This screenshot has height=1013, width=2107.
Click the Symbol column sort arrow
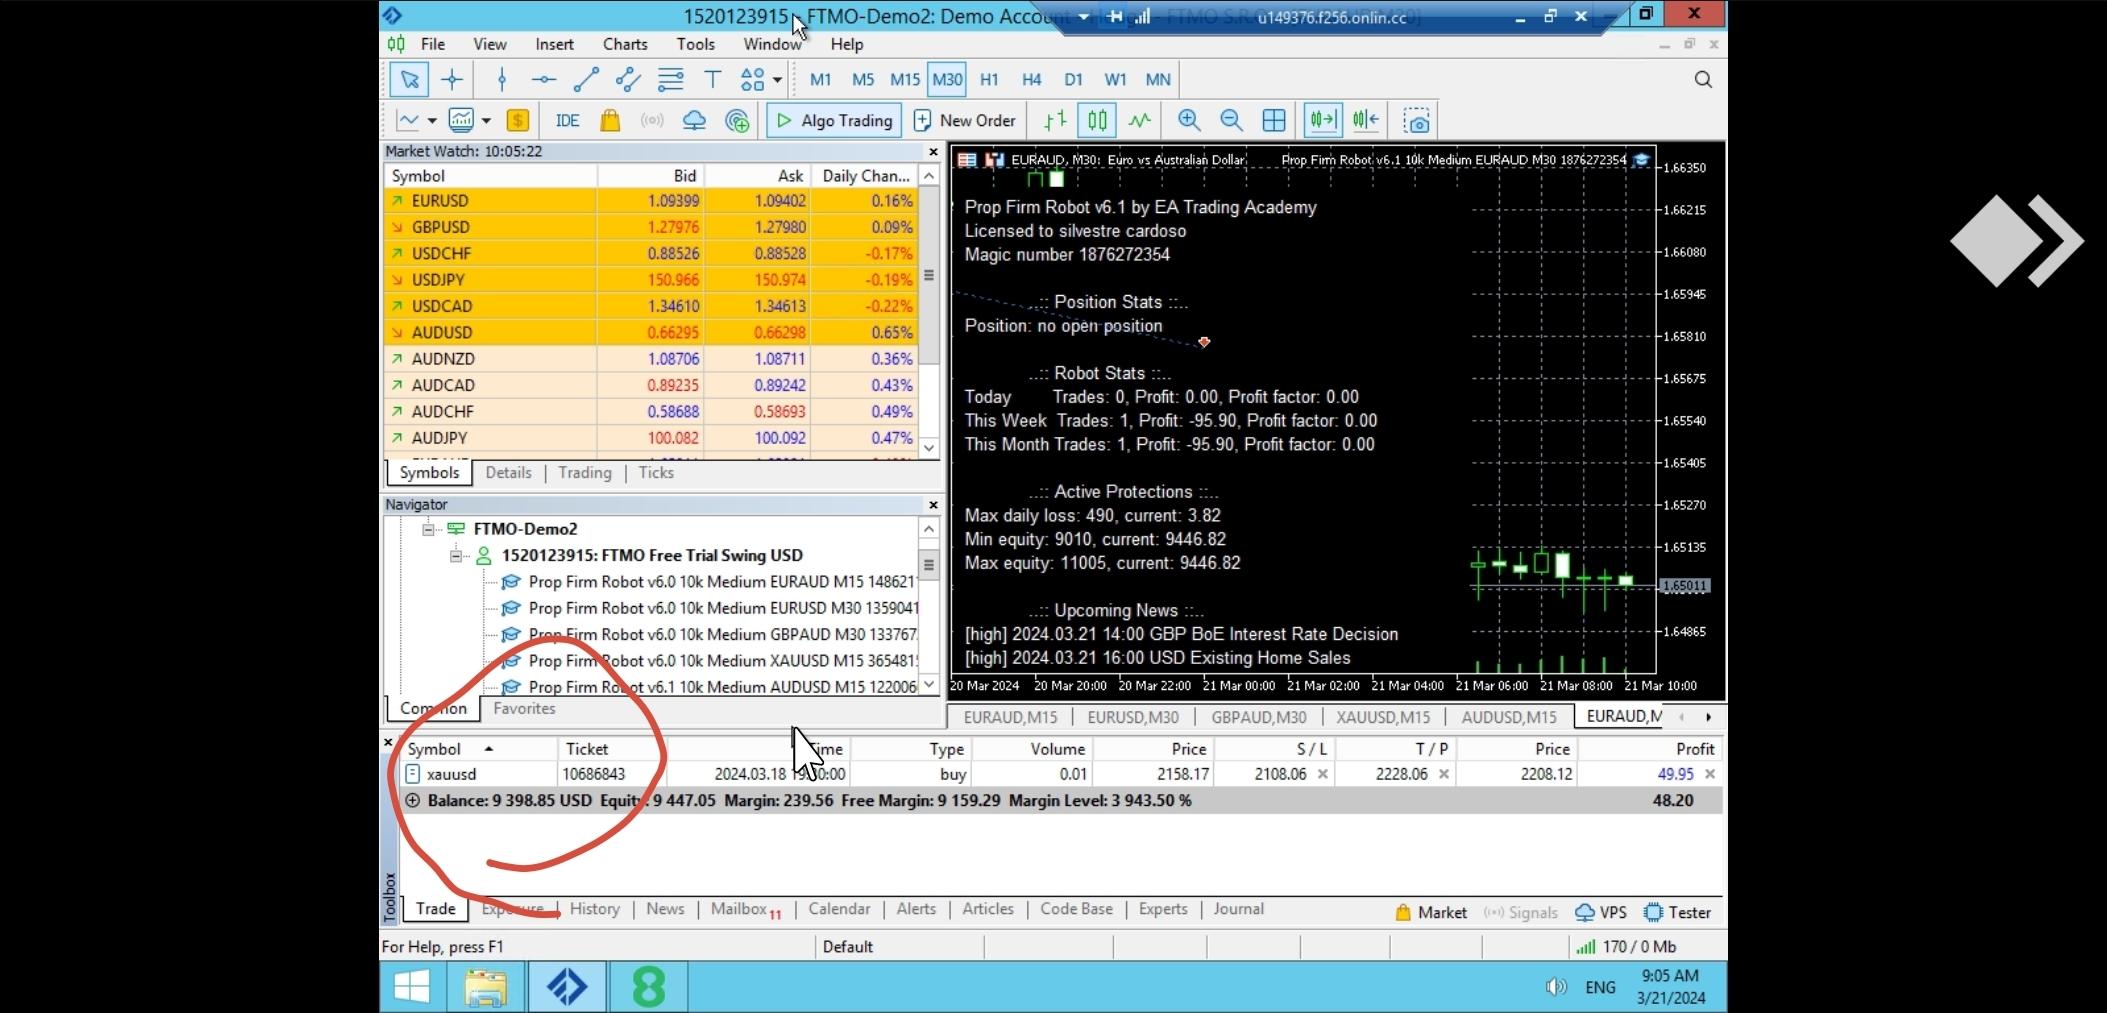(x=489, y=749)
